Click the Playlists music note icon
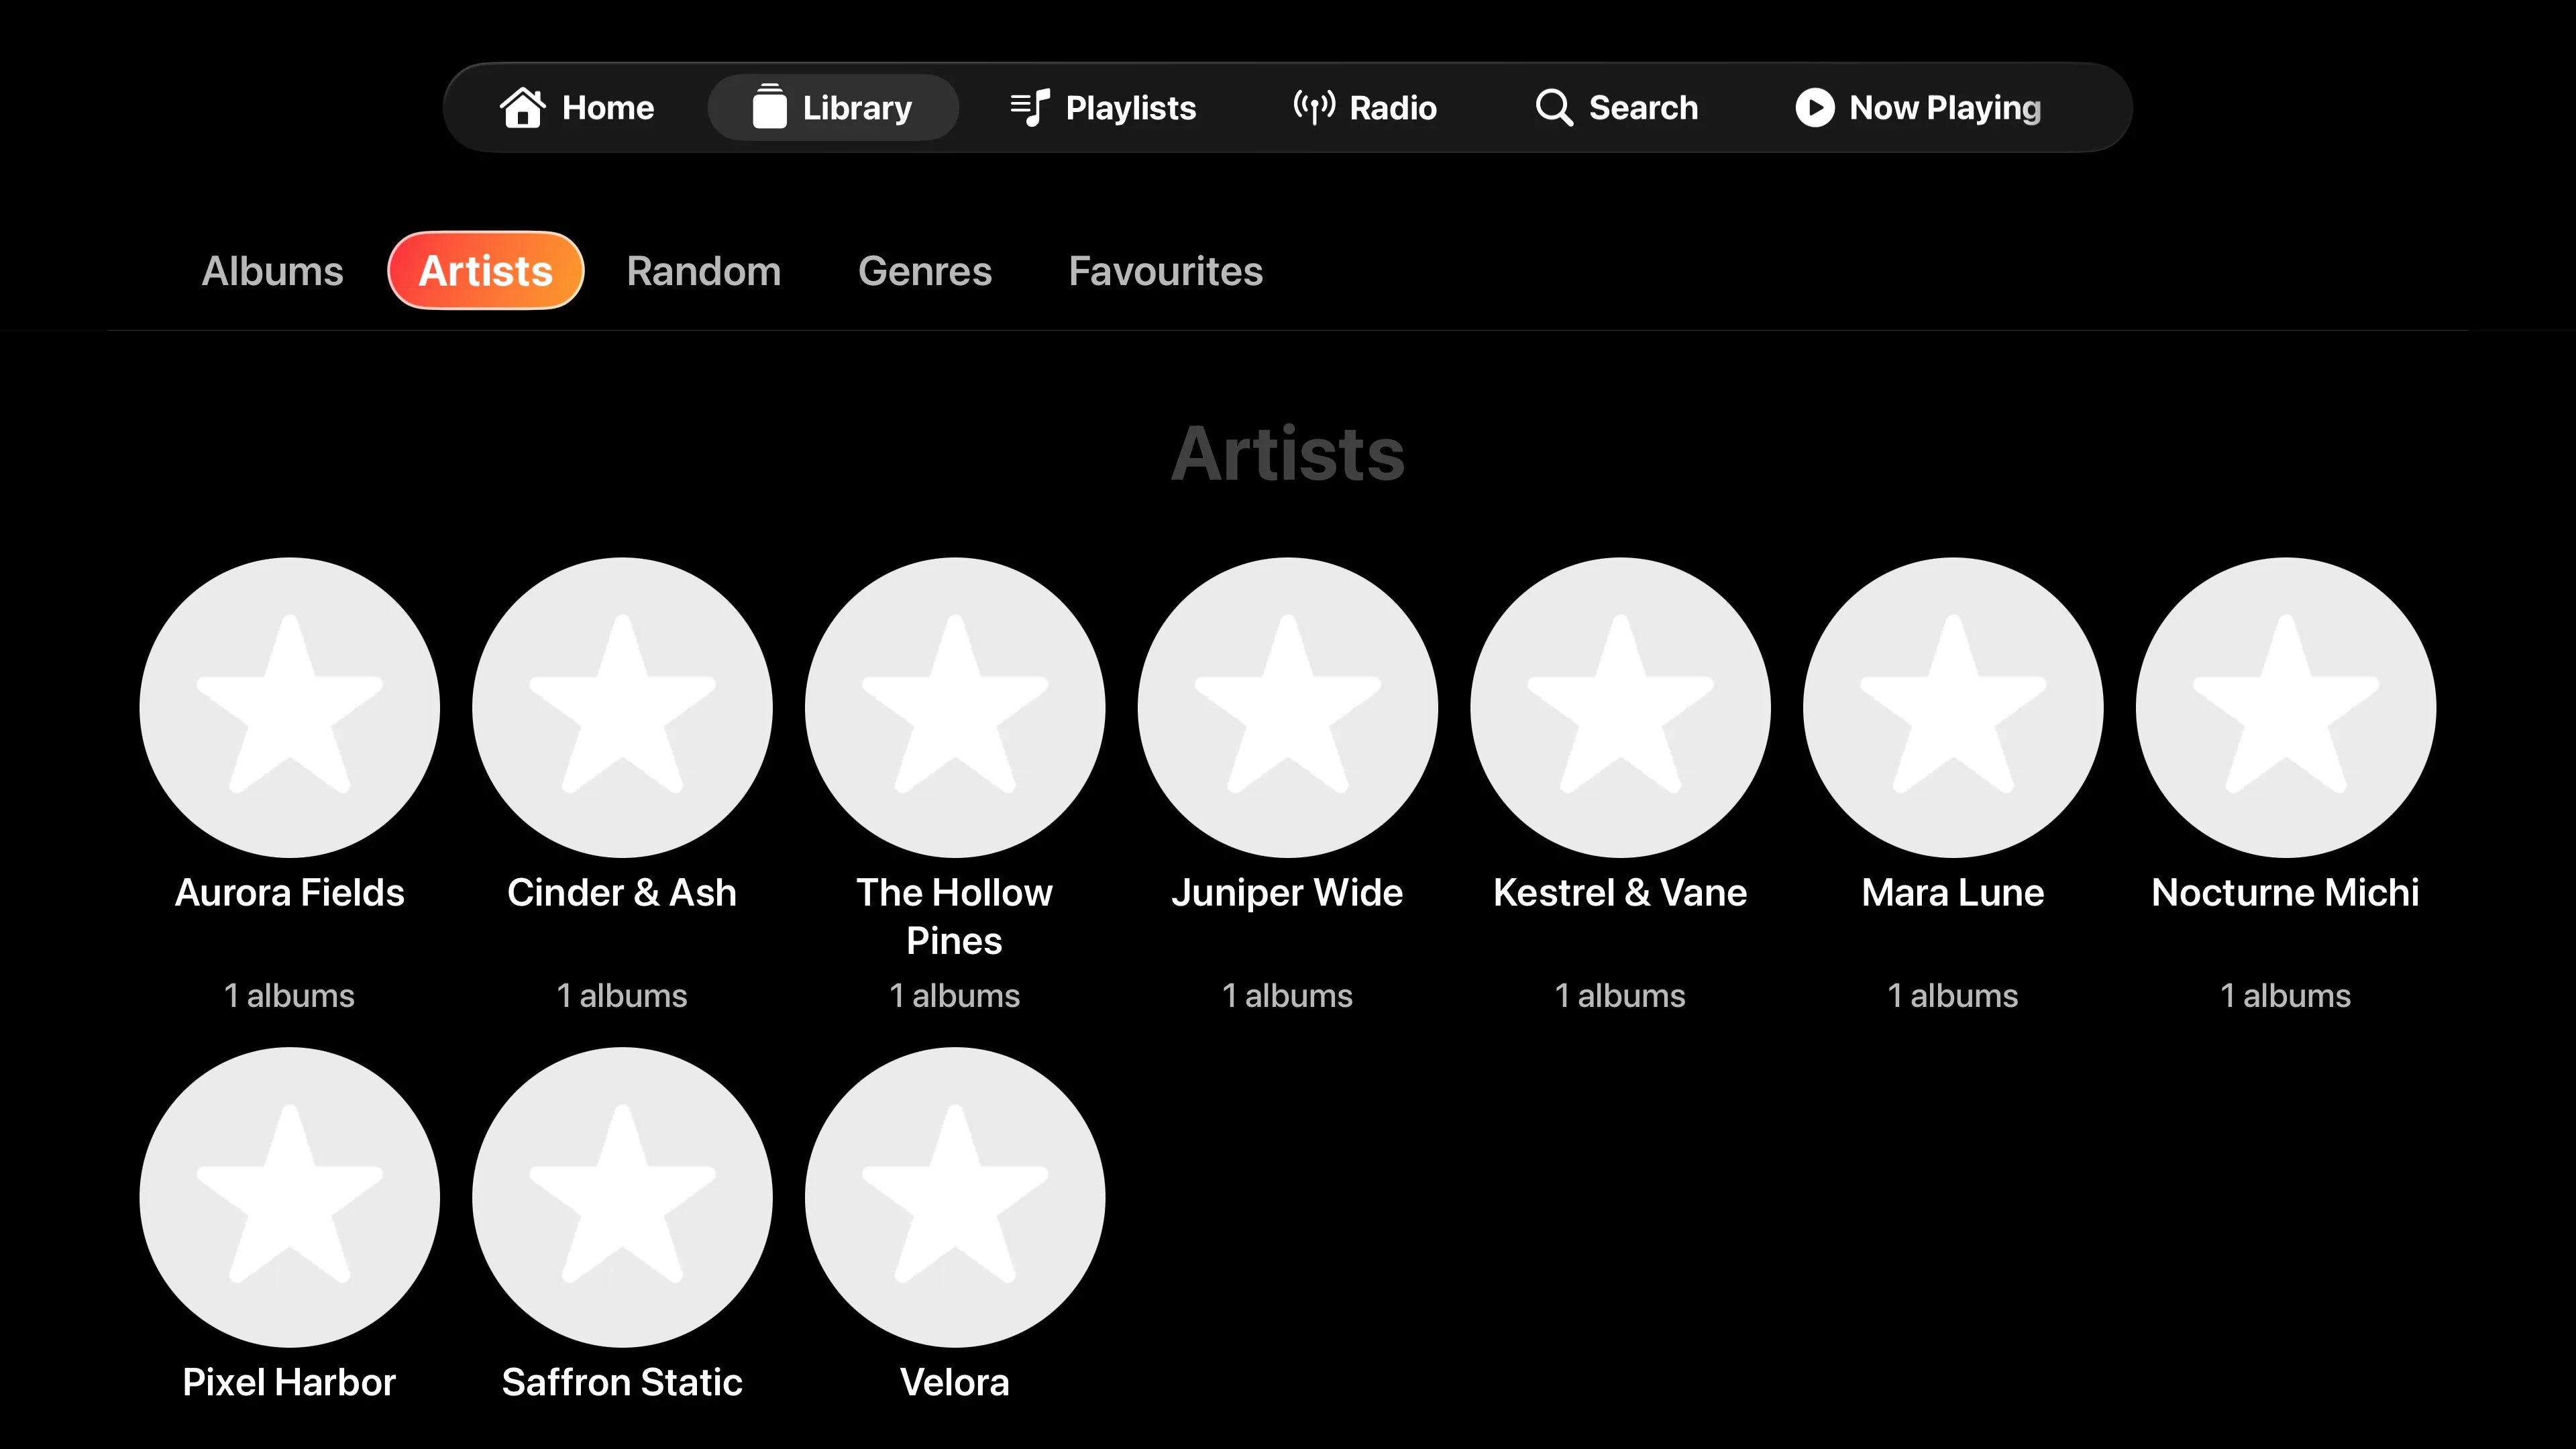Viewport: 2576px width, 1449px height. 1030,107
